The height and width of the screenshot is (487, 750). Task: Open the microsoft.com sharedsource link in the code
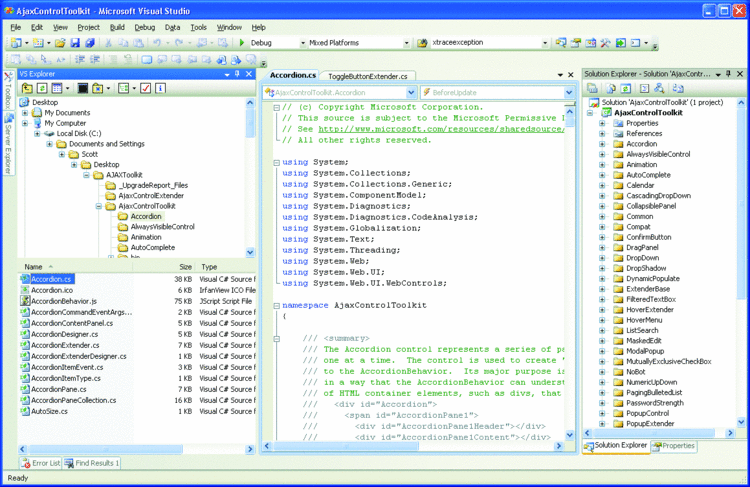[441, 129]
